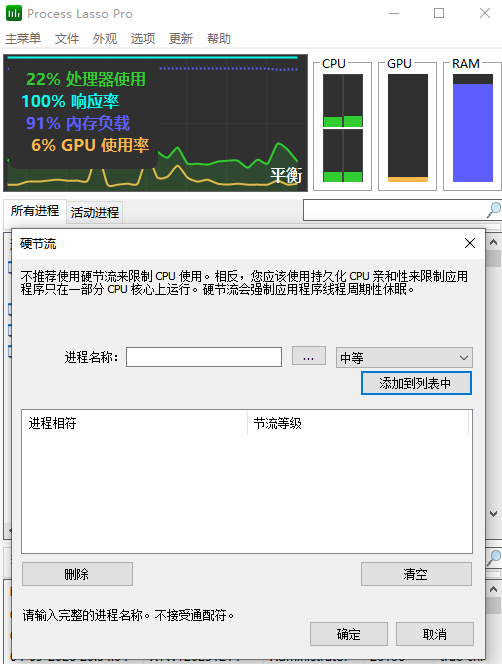The image size is (502, 664).
Task: Click the 进程名称 text field
Action: [204, 357]
